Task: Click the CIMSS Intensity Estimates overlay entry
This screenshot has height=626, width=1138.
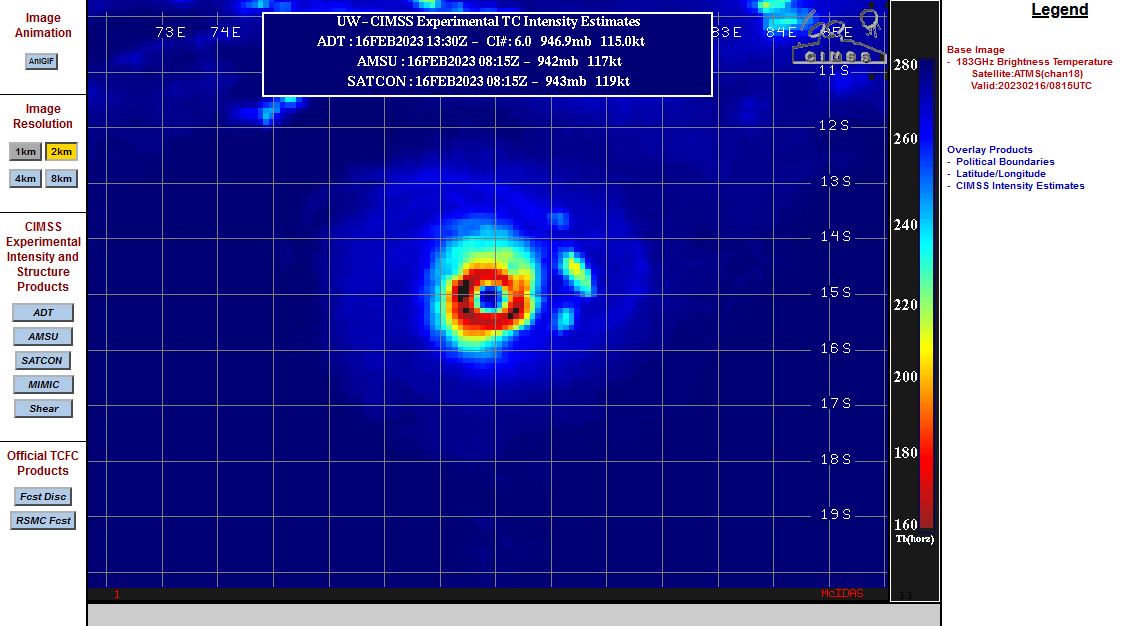Action: pyautogui.click(x=1020, y=186)
